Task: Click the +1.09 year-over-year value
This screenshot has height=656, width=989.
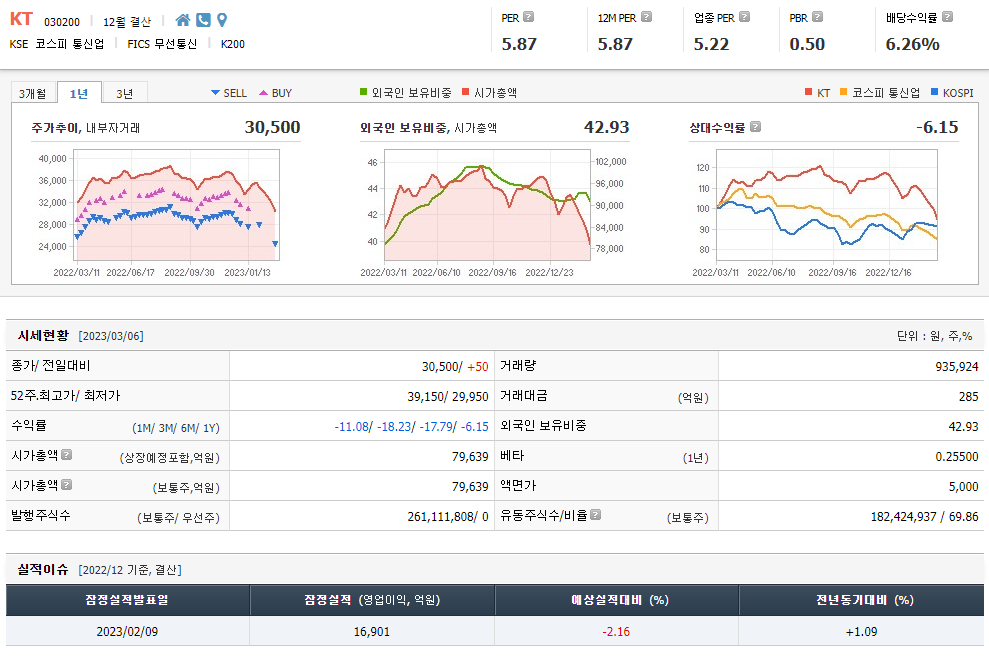Action: 861,631
